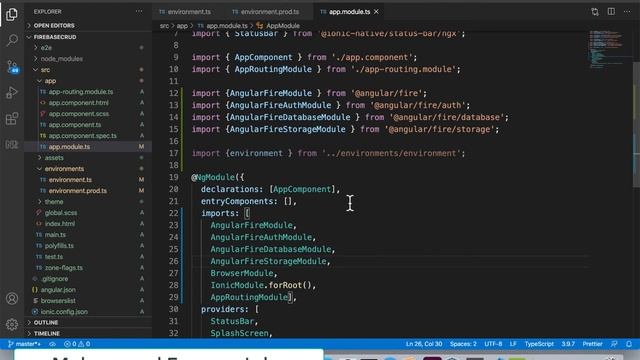Screen dimensions: 640x360
Task: Open app.component.html file
Action: pyautogui.click(x=78, y=103)
